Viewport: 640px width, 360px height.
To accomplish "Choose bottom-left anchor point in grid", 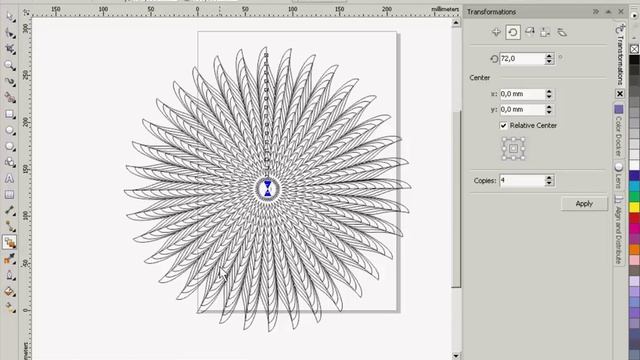I will coord(504,158).
